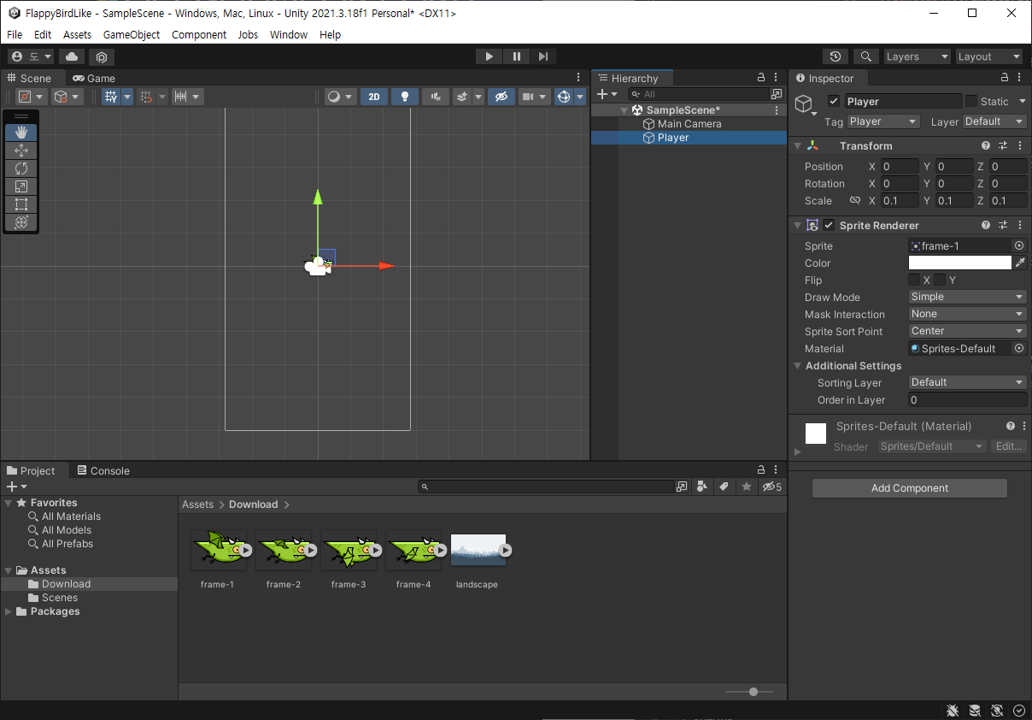Open the Tag dropdown
Screen dimensions: 1032x720
coord(882,122)
